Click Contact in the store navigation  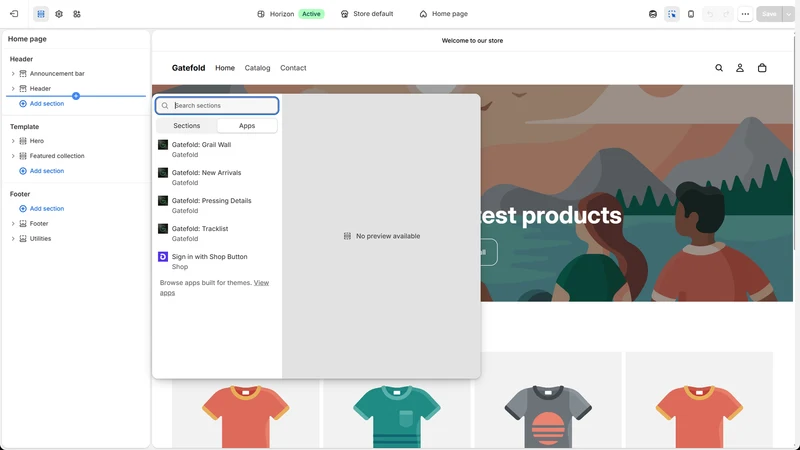pyautogui.click(x=293, y=68)
